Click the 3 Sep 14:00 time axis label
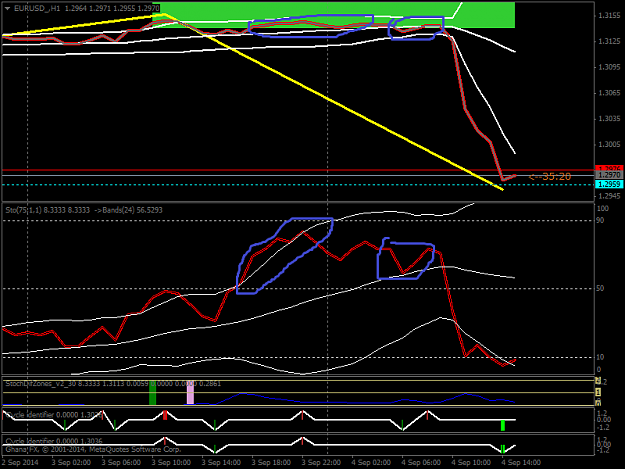625x469 pixels. tap(221, 463)
